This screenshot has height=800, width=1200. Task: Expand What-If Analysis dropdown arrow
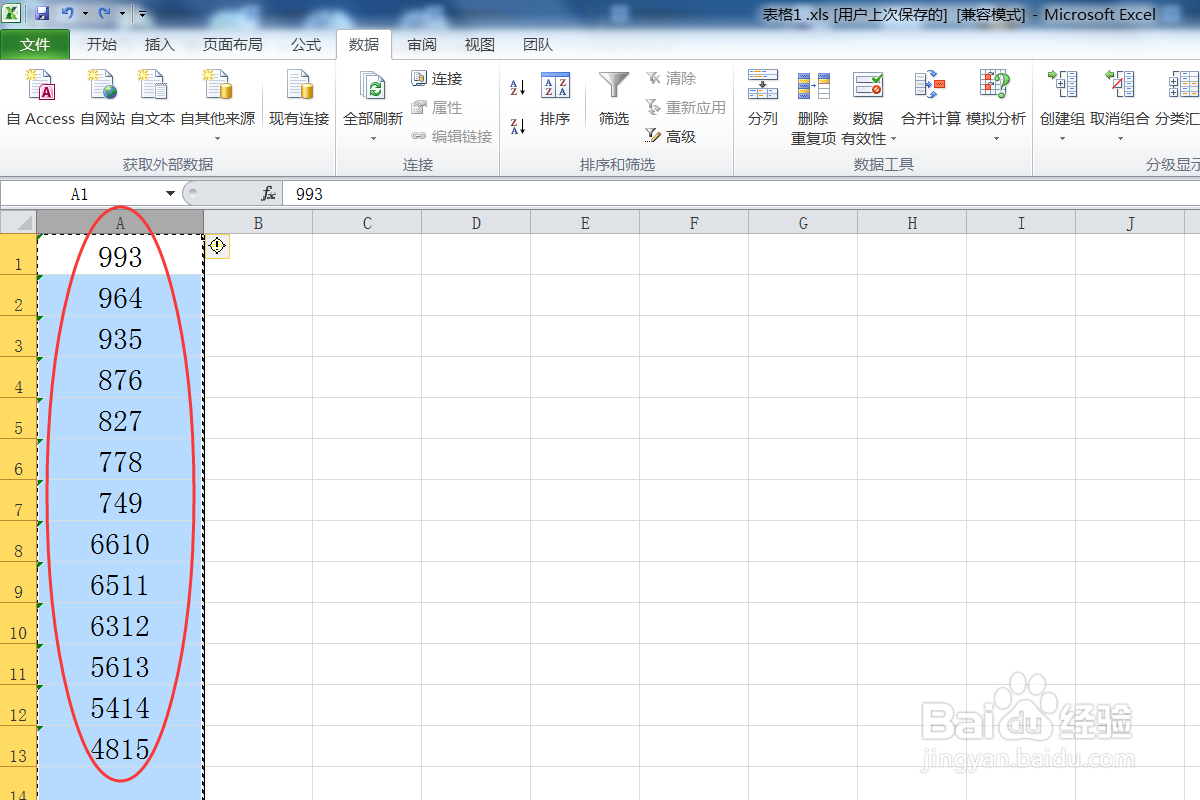(x=996, y=138)
